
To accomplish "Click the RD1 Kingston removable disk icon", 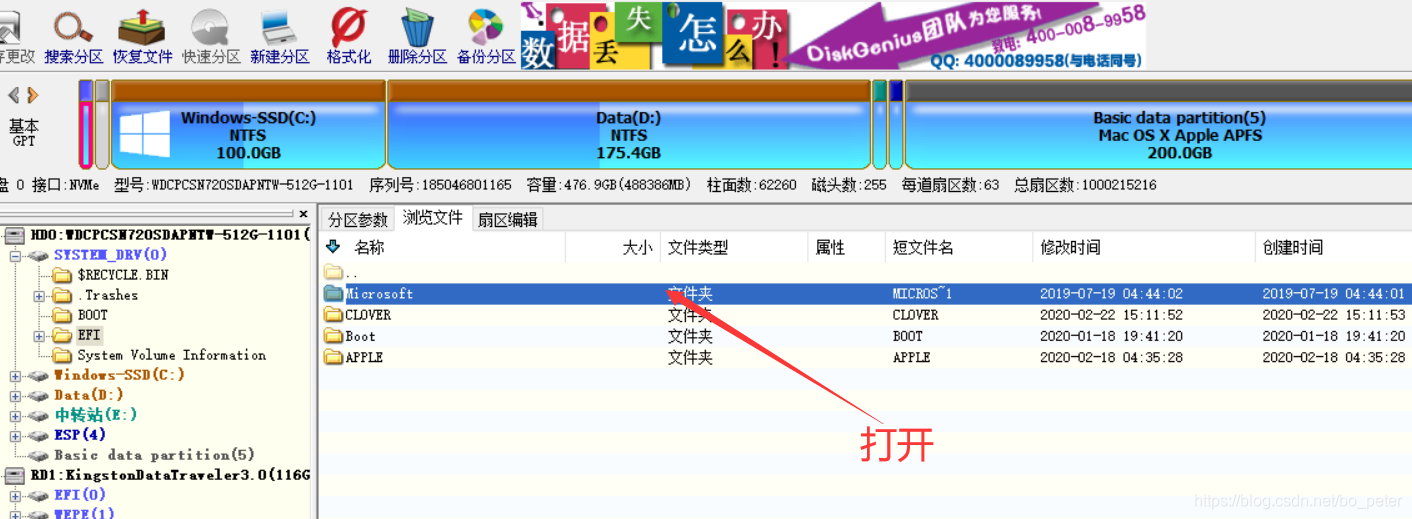I will 15,475.
